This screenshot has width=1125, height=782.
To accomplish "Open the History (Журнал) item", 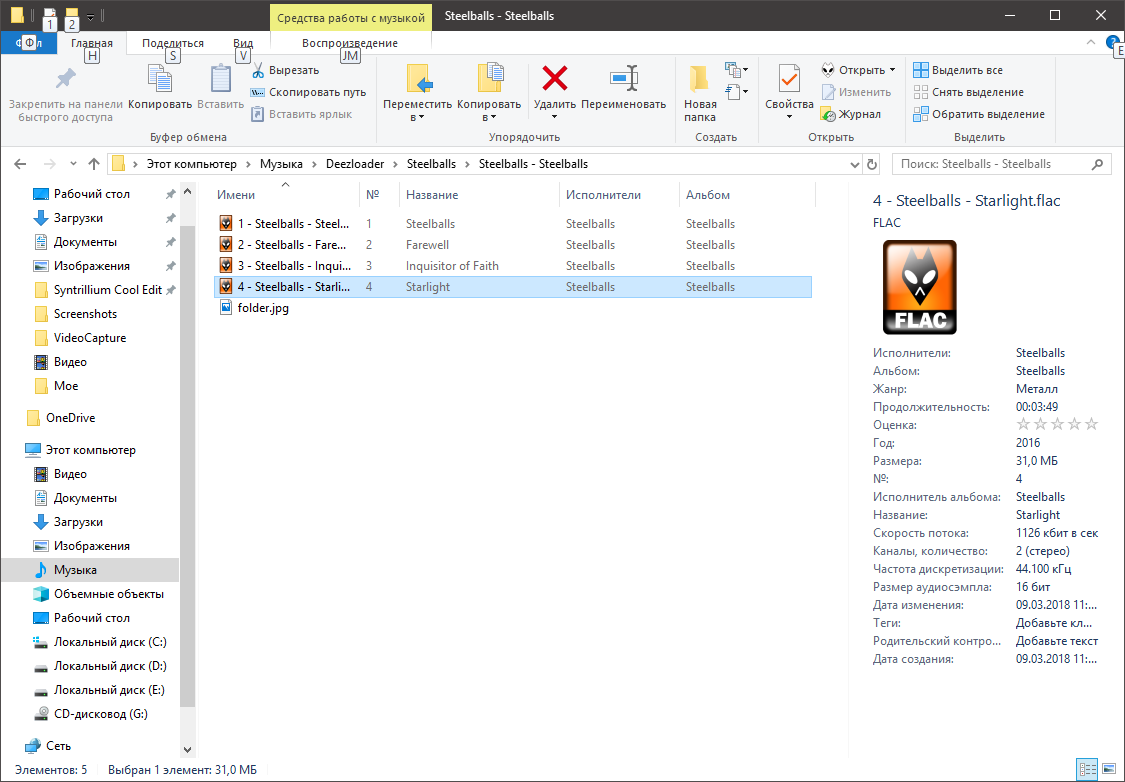I will (x=851, y=114).
